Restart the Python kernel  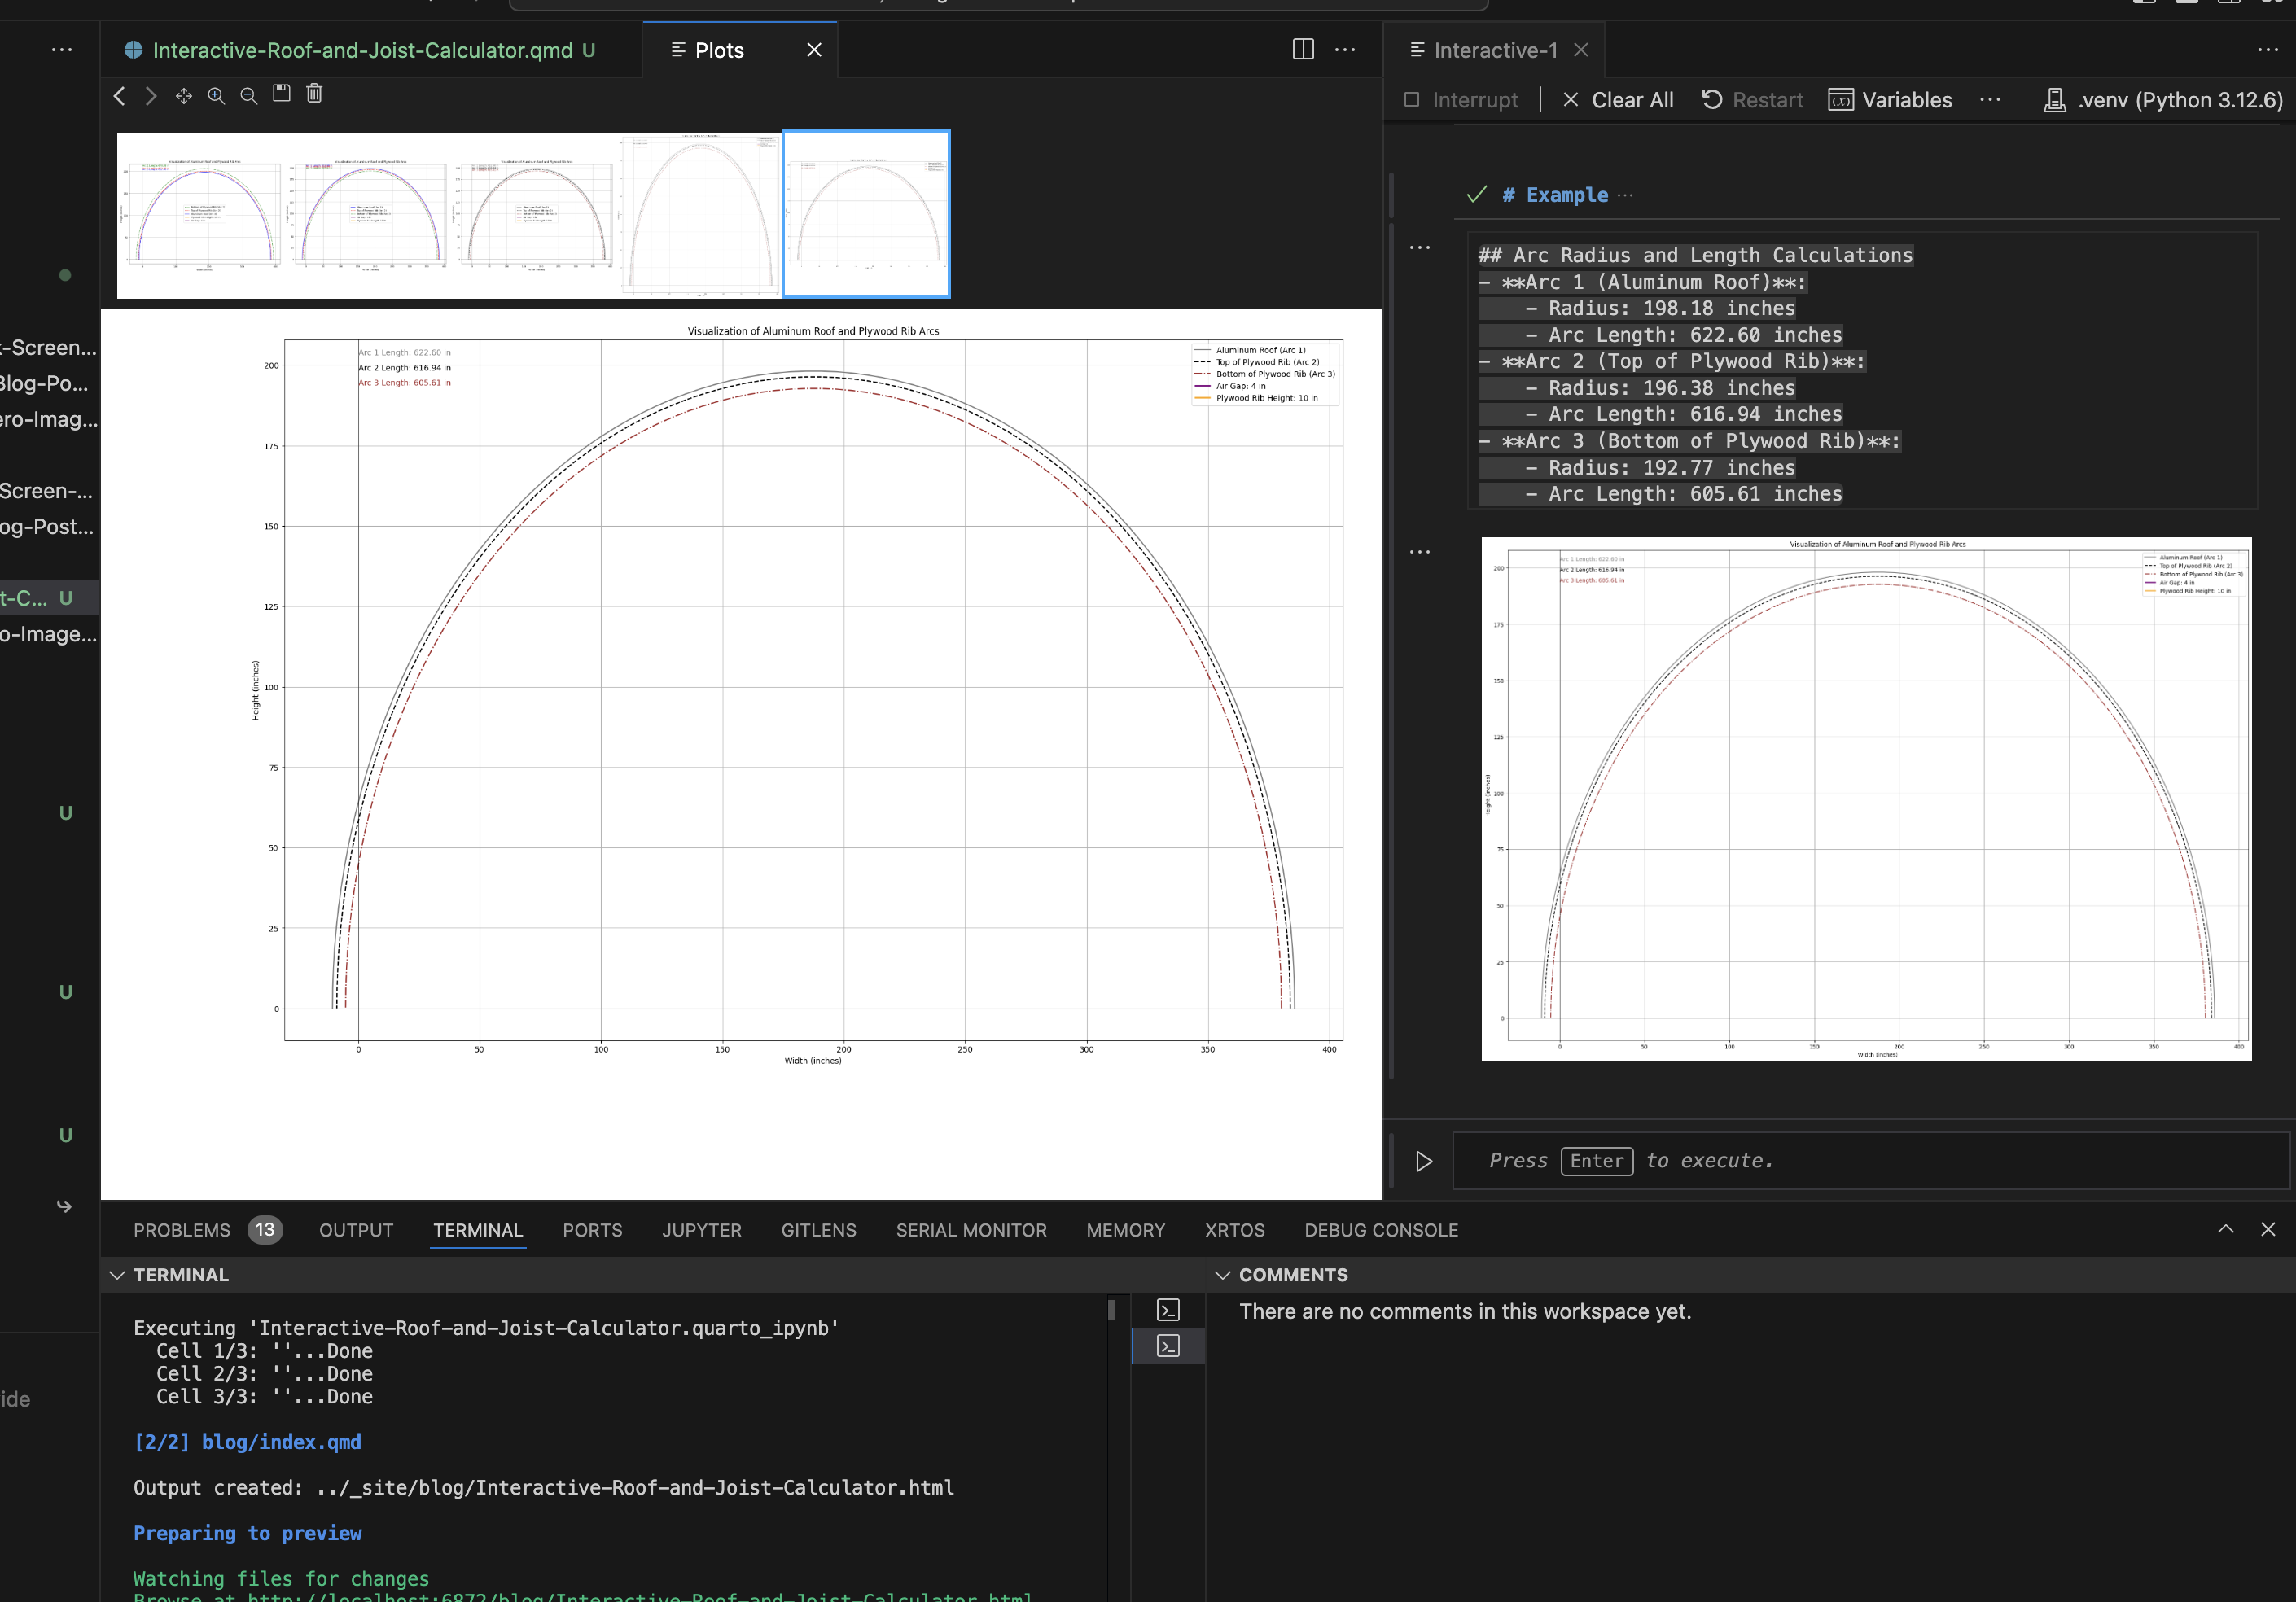1752,100
